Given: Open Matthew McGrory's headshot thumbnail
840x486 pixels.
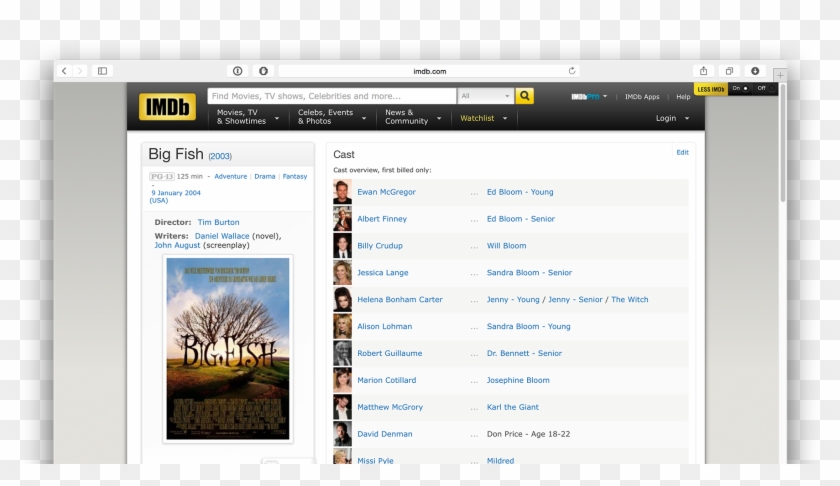Looking at the screenshot, I should coord(342,407).
